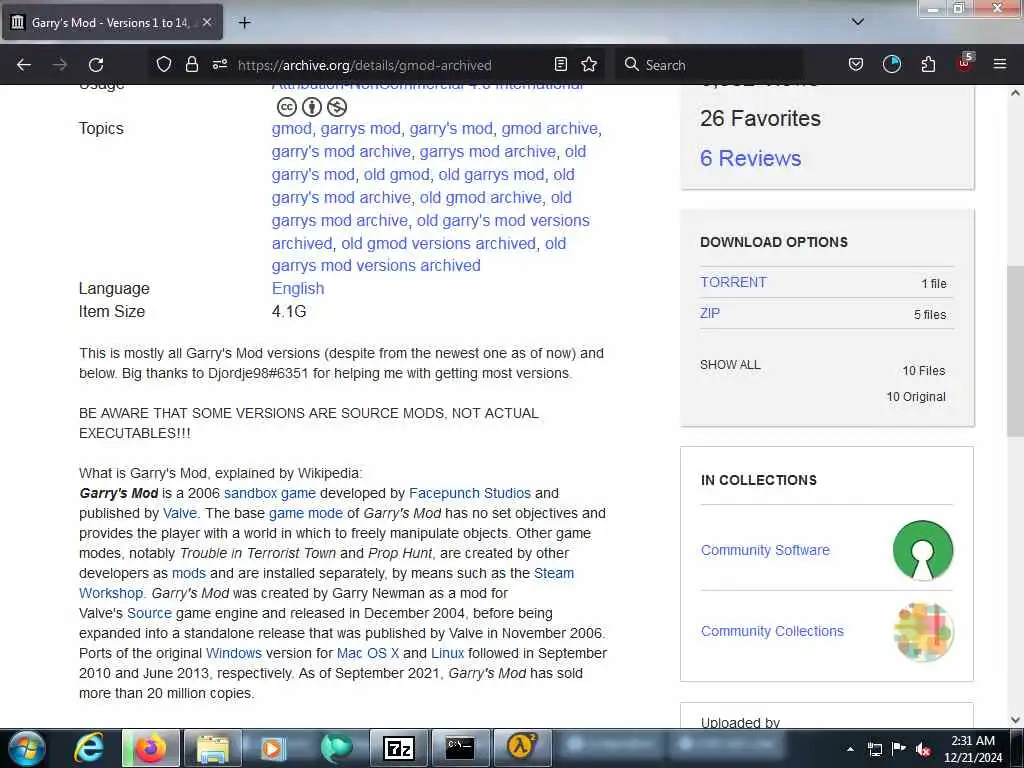Click the Firefox Search box
This screenshot has width=1024, height=768.
[x=709, y=65]
